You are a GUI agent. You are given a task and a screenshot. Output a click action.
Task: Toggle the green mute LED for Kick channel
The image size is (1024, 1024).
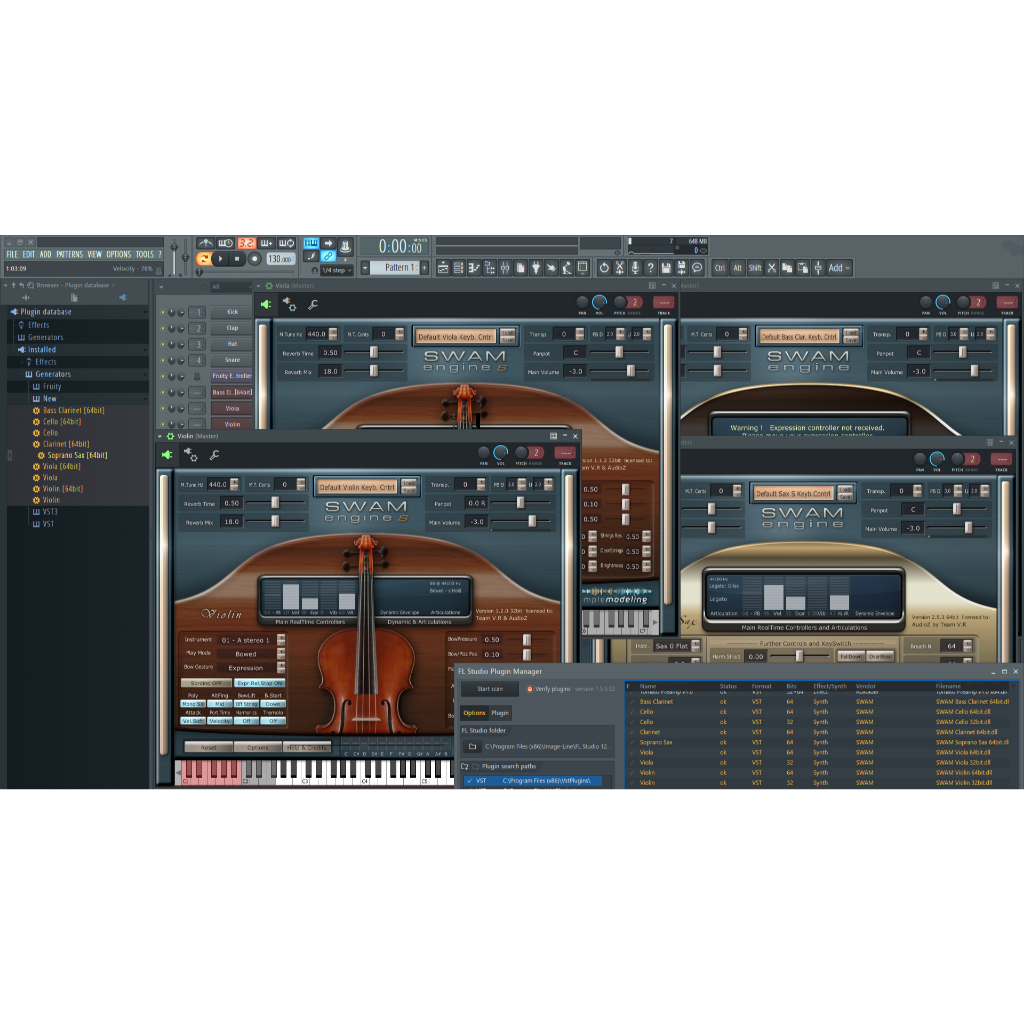[x=163, y=312]
